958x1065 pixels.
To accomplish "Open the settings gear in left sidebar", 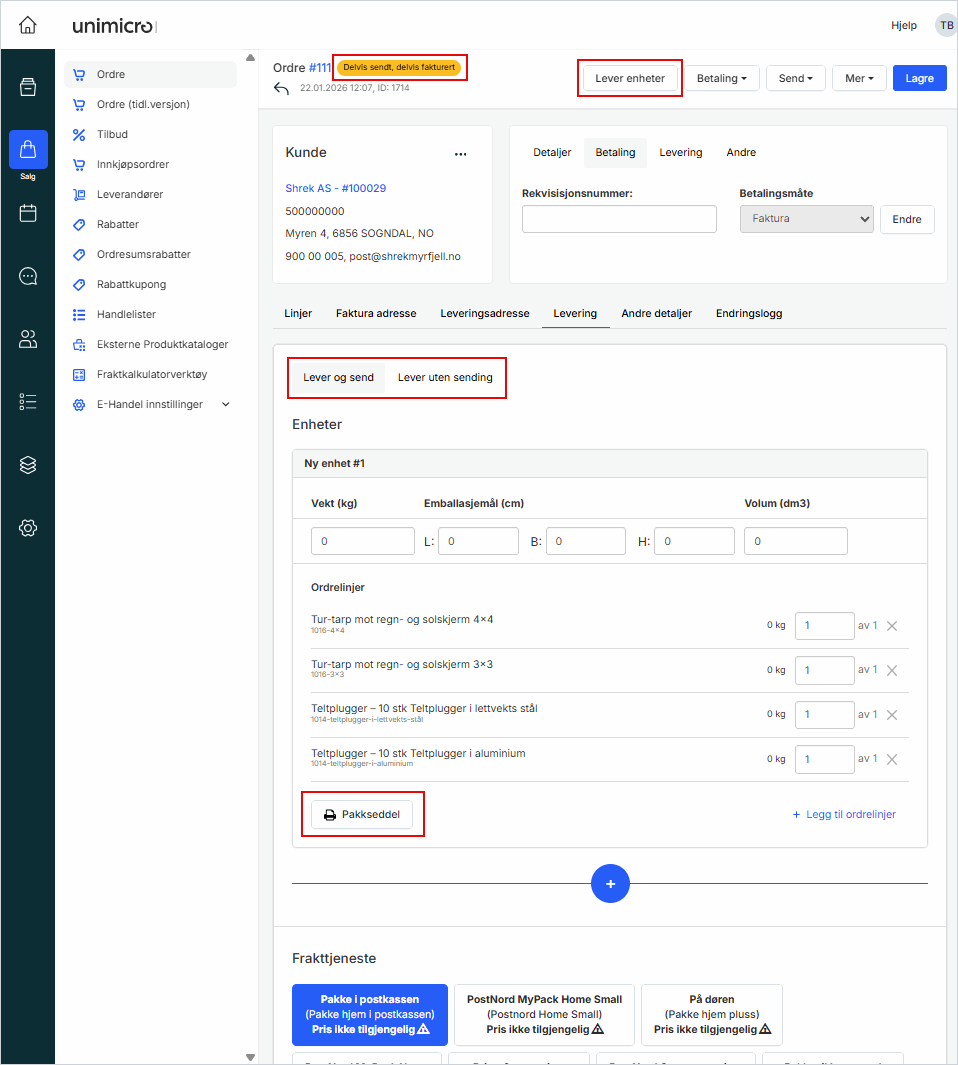I will tap(28, 528).
